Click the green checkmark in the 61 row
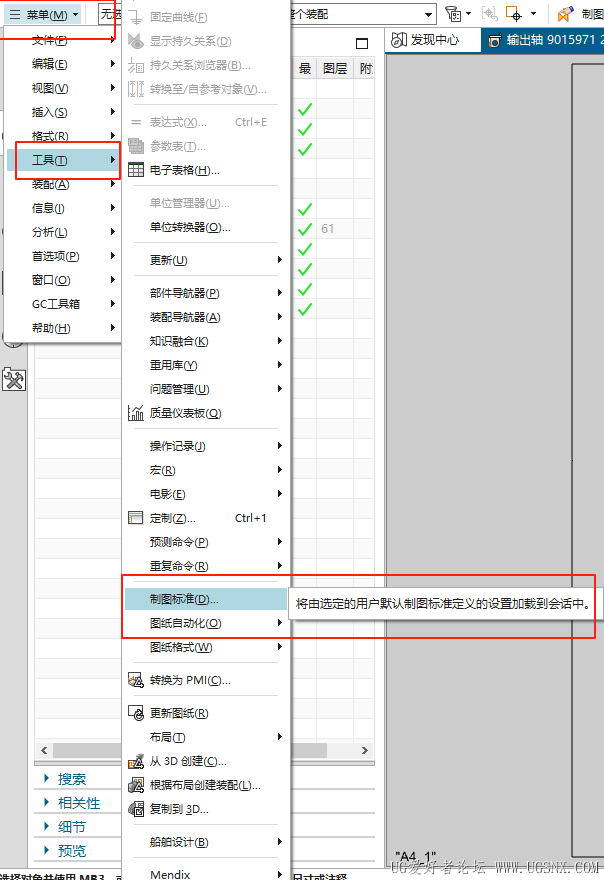 pos(305,229)
